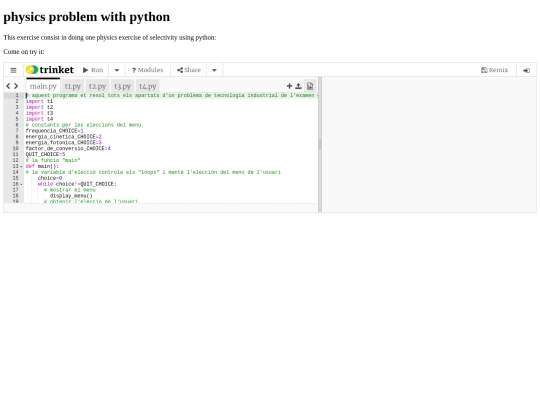Go to next file tab arrow
Viewport: 540px width, 405px height.
click(16, 86)
